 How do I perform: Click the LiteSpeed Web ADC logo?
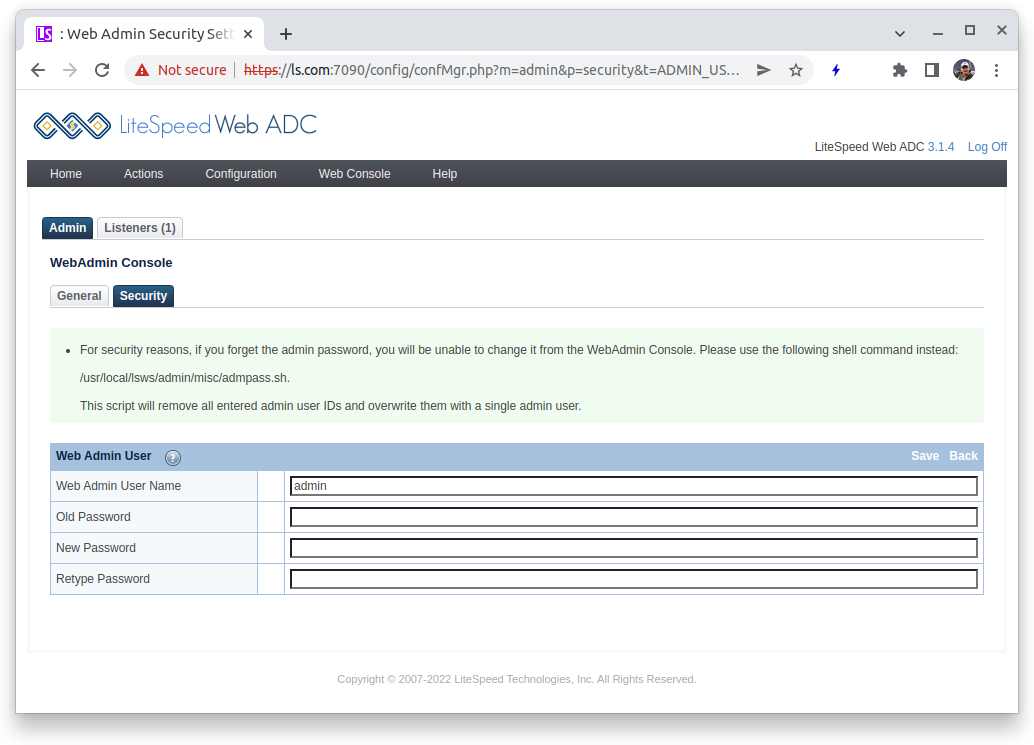[x=175, y=125]
